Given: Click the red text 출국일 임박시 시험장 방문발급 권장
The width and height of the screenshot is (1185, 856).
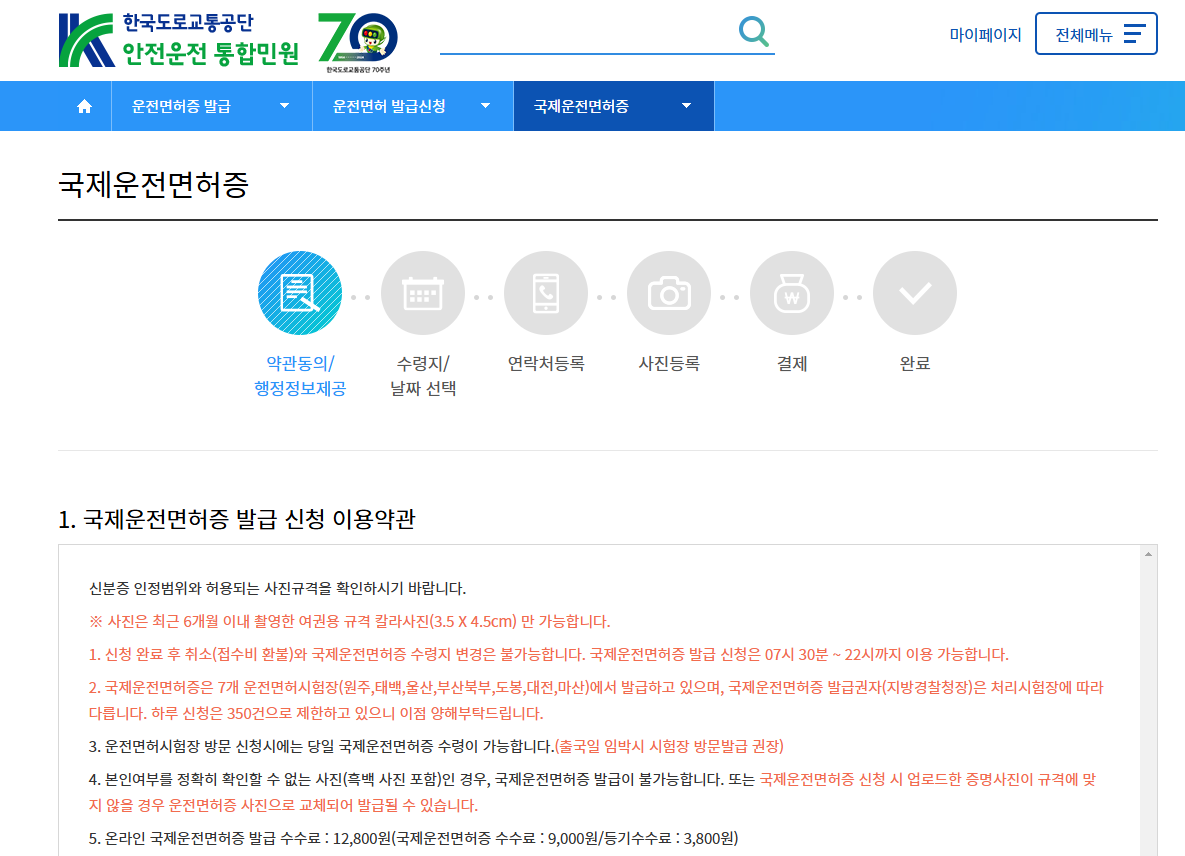Looking at the screenshot, I should click(669, 746).
